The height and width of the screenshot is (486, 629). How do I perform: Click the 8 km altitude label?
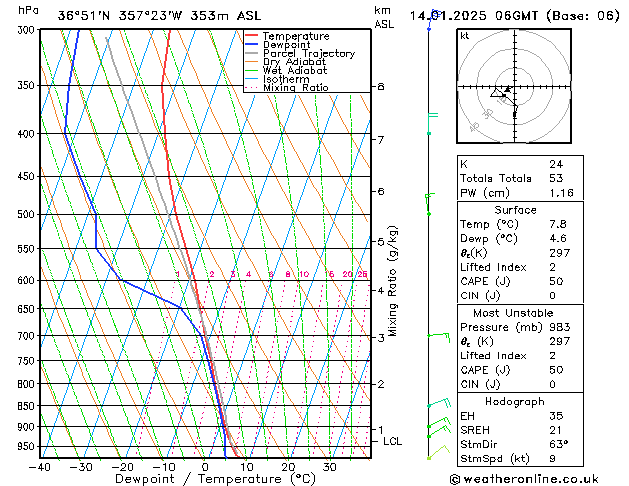tap(380, 87)
